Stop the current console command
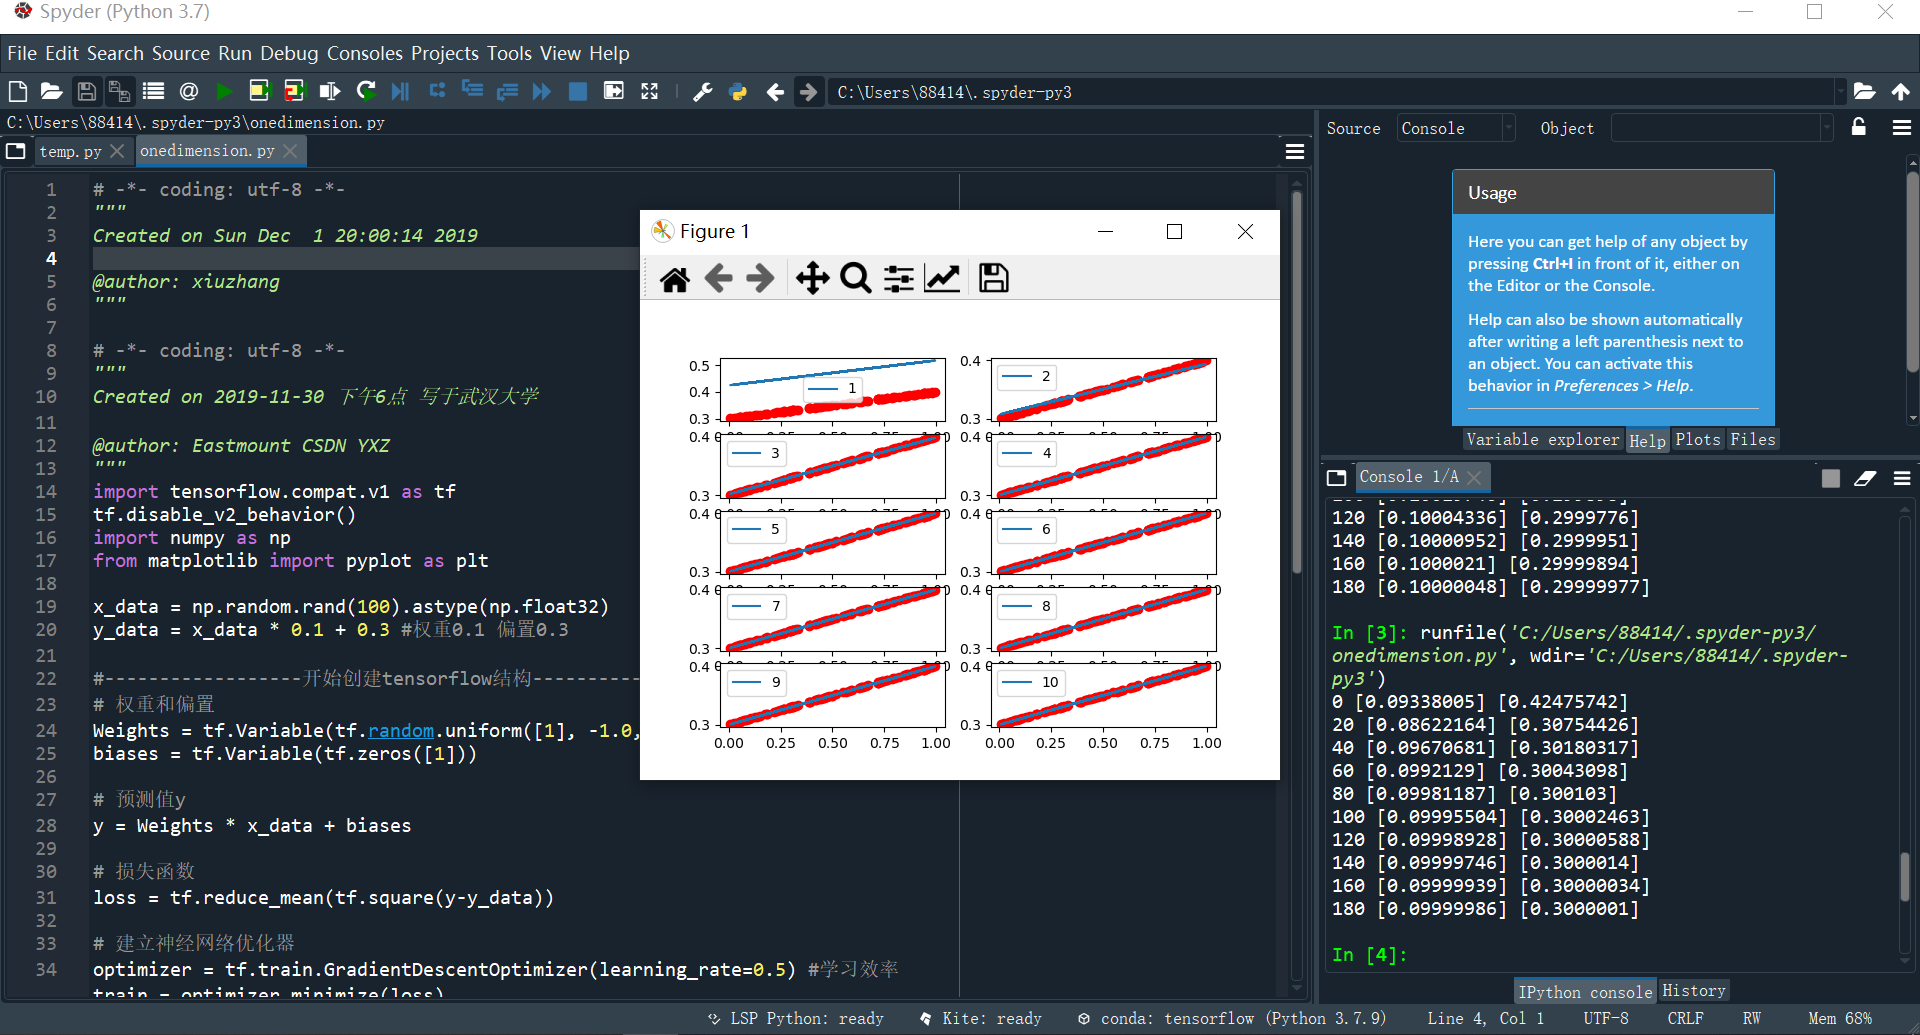Viewport: 1920px width, 1035px height. 1831,478
